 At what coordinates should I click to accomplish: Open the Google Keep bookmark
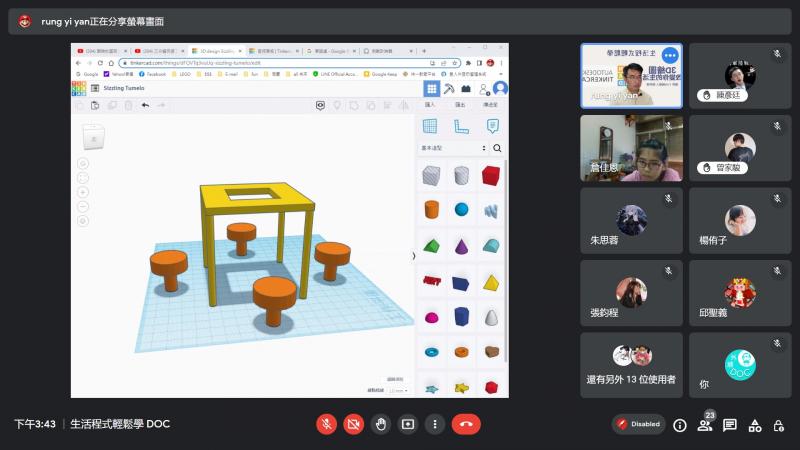pos(381,74)
